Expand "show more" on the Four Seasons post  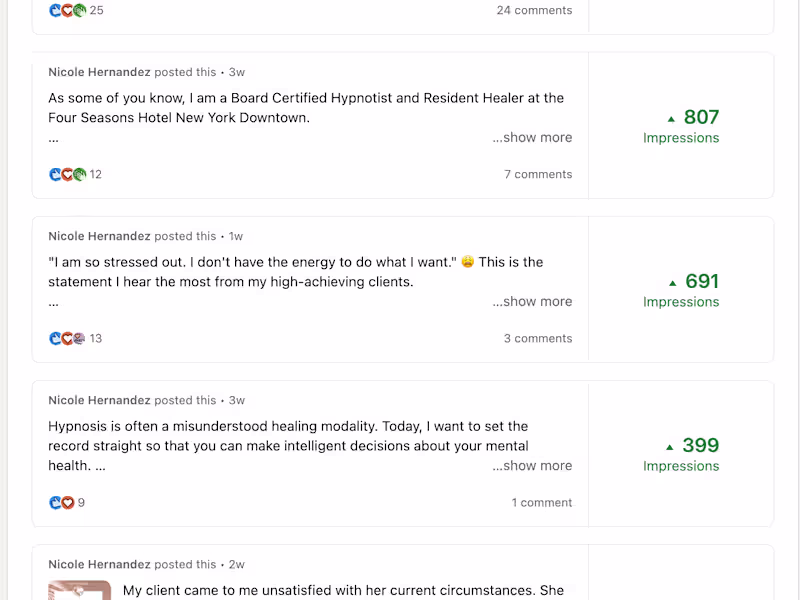point(532,138)
